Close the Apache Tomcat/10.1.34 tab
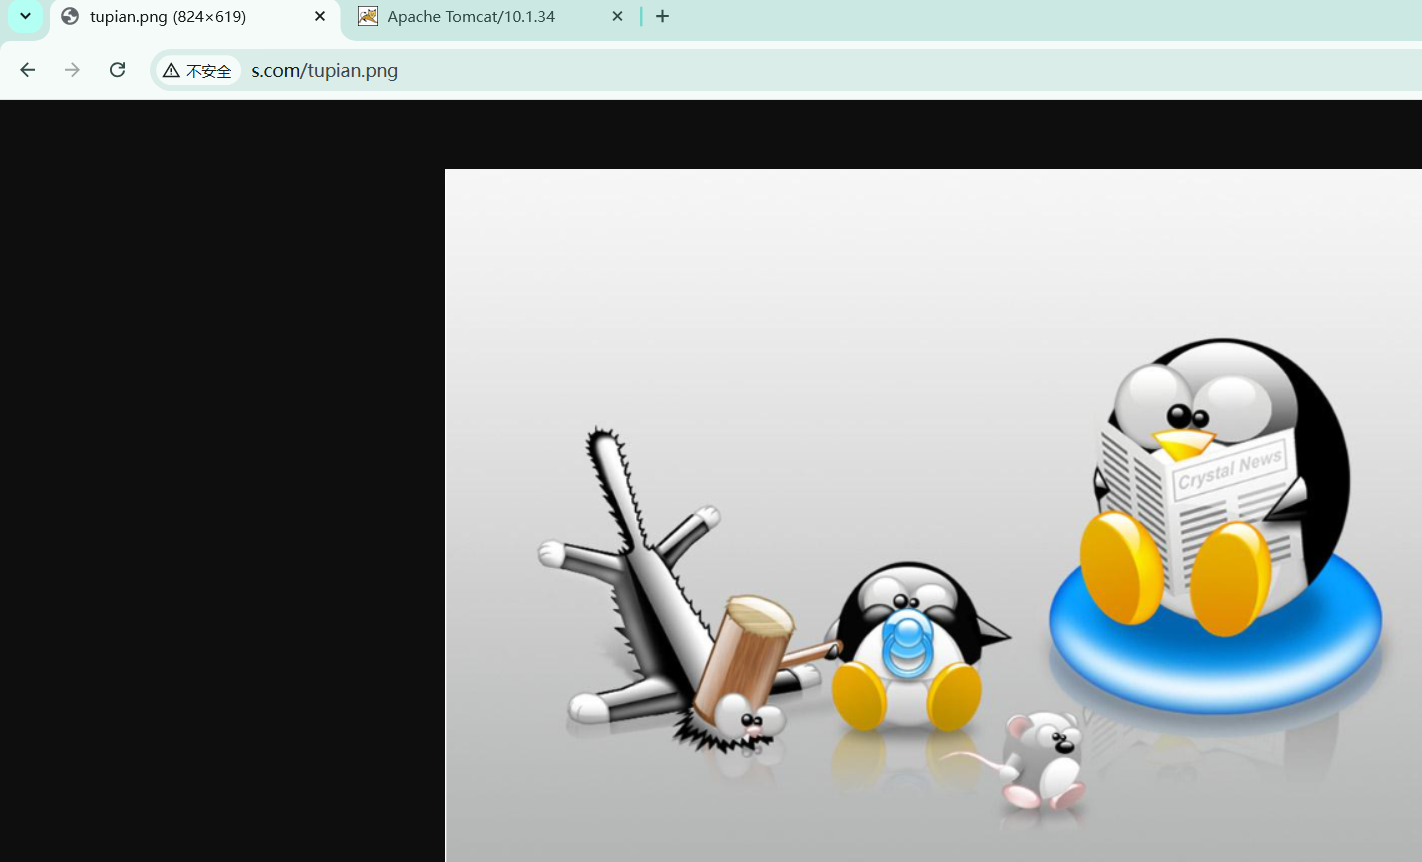The height and width of the screenshot is (862, 1422). point(617,17)
